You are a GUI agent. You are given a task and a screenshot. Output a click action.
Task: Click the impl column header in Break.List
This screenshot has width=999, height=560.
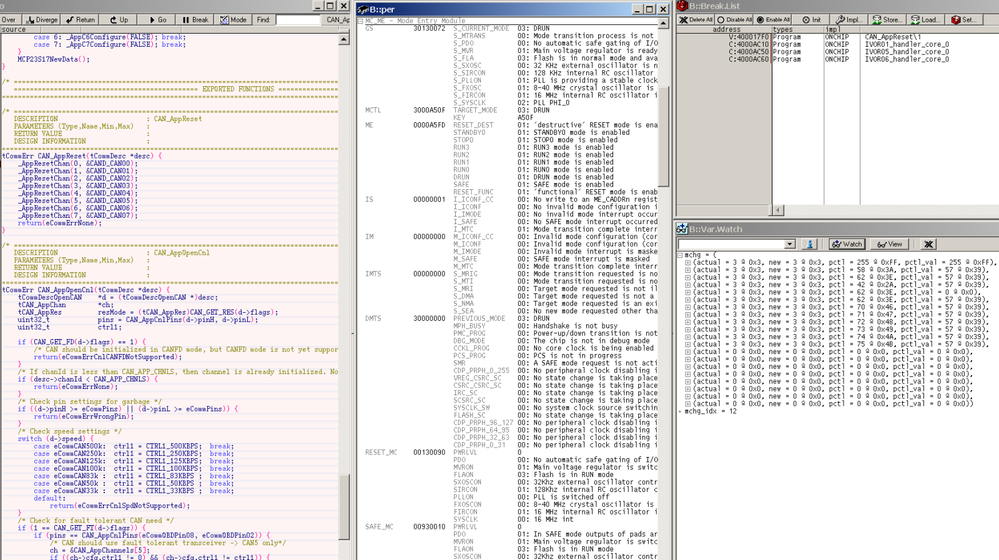click(x=842, y=29)
